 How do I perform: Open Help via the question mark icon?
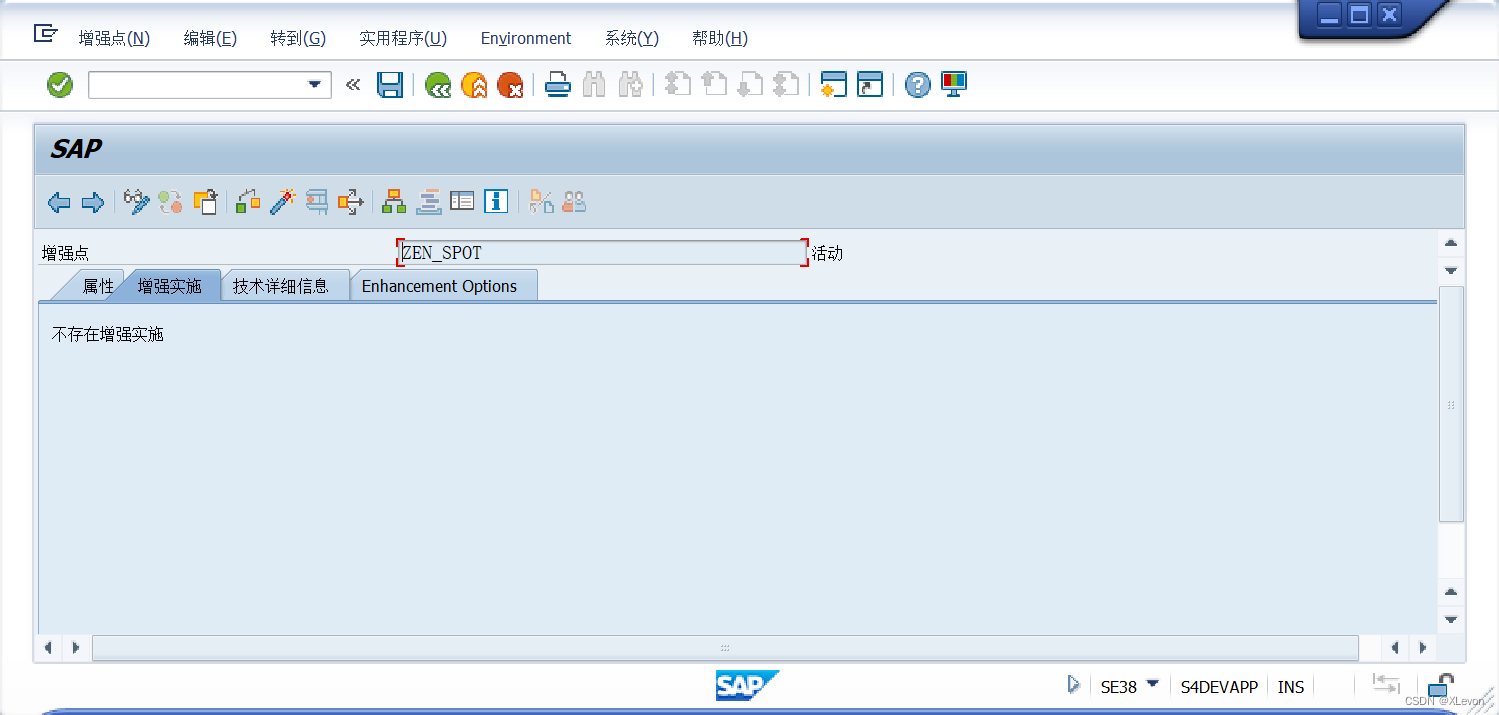coord(917,84)
